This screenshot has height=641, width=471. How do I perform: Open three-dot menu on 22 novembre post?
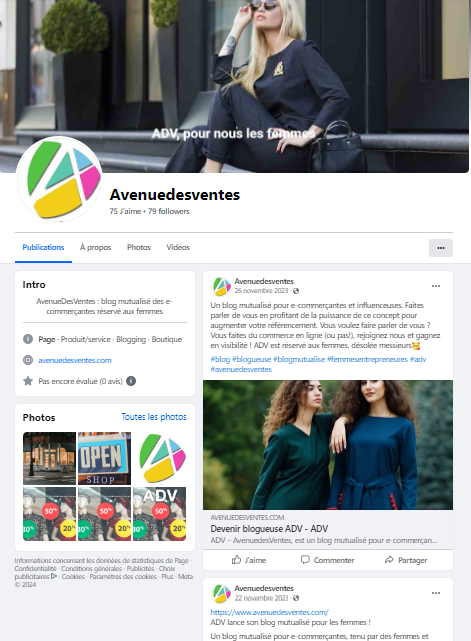pyautogui.click(x=436, y=593)
